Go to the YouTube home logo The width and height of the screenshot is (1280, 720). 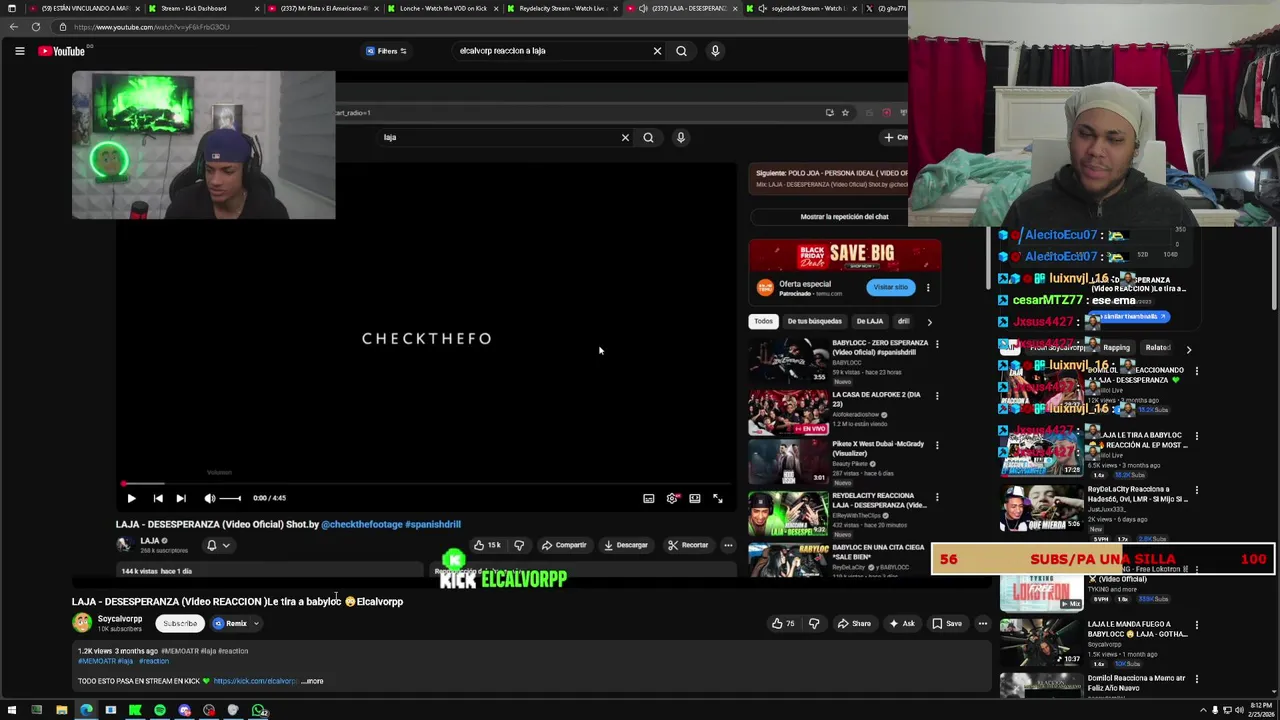point(62,51)
